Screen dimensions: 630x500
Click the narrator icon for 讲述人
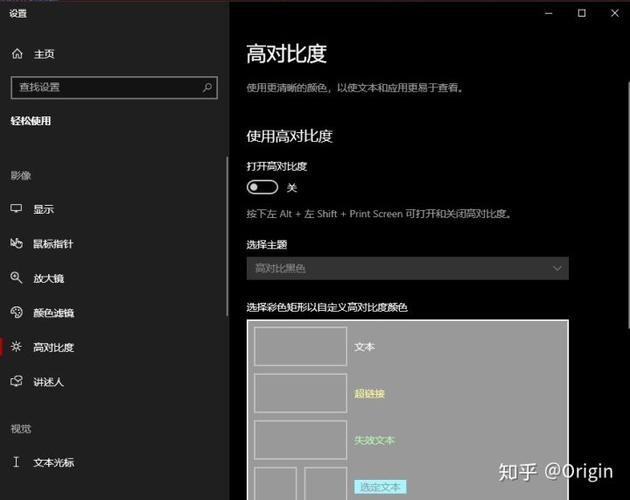16,381
